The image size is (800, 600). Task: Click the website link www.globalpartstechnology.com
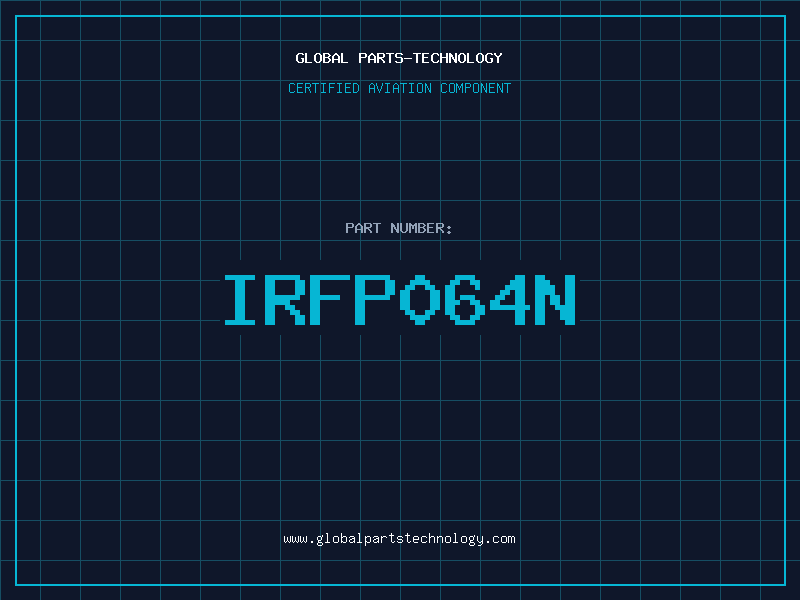pos(399,539)
